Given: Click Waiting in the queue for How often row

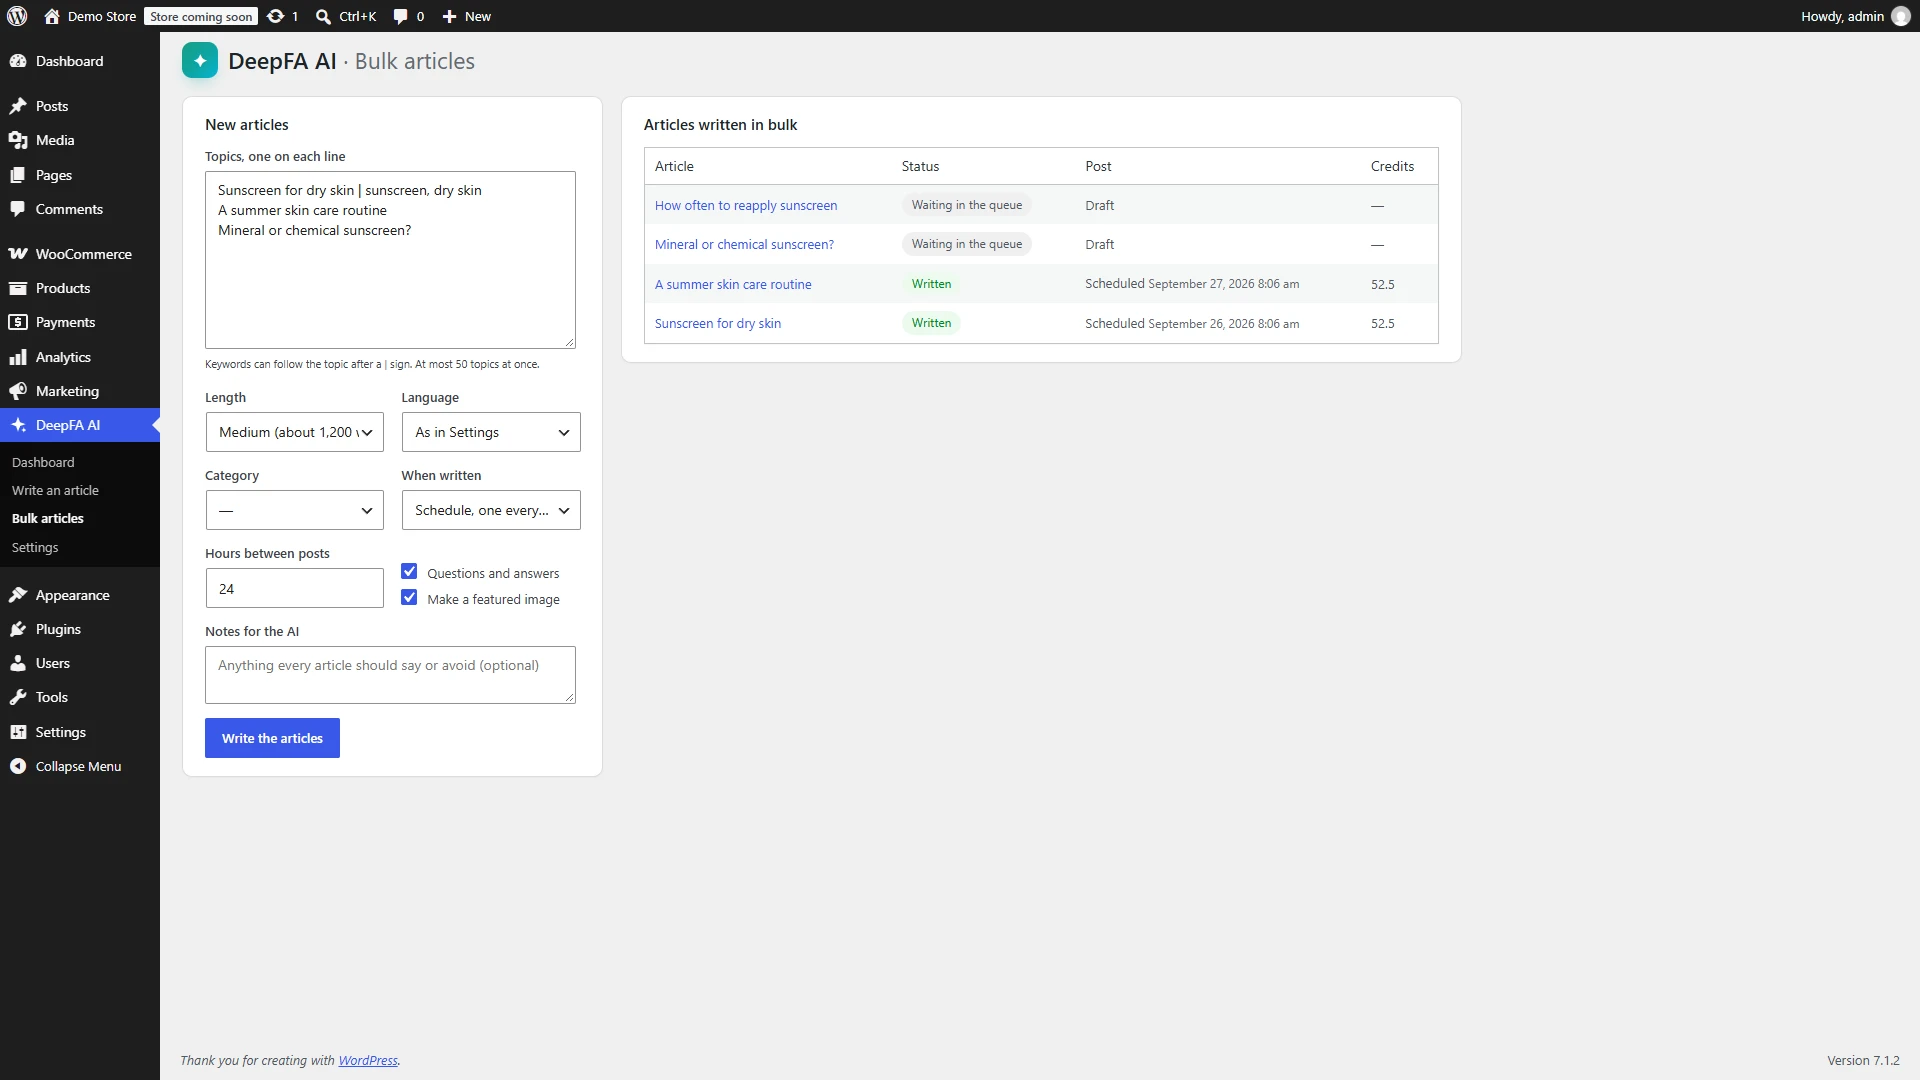Looking at the screenshot, I should [966, 205].
